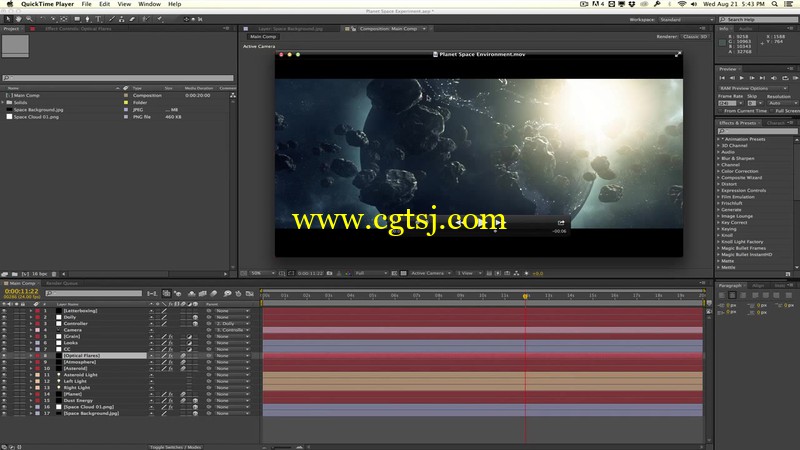The image size is (800, 450).
Task: Select the Rectangle shape tool
Action: click(77, 19)
